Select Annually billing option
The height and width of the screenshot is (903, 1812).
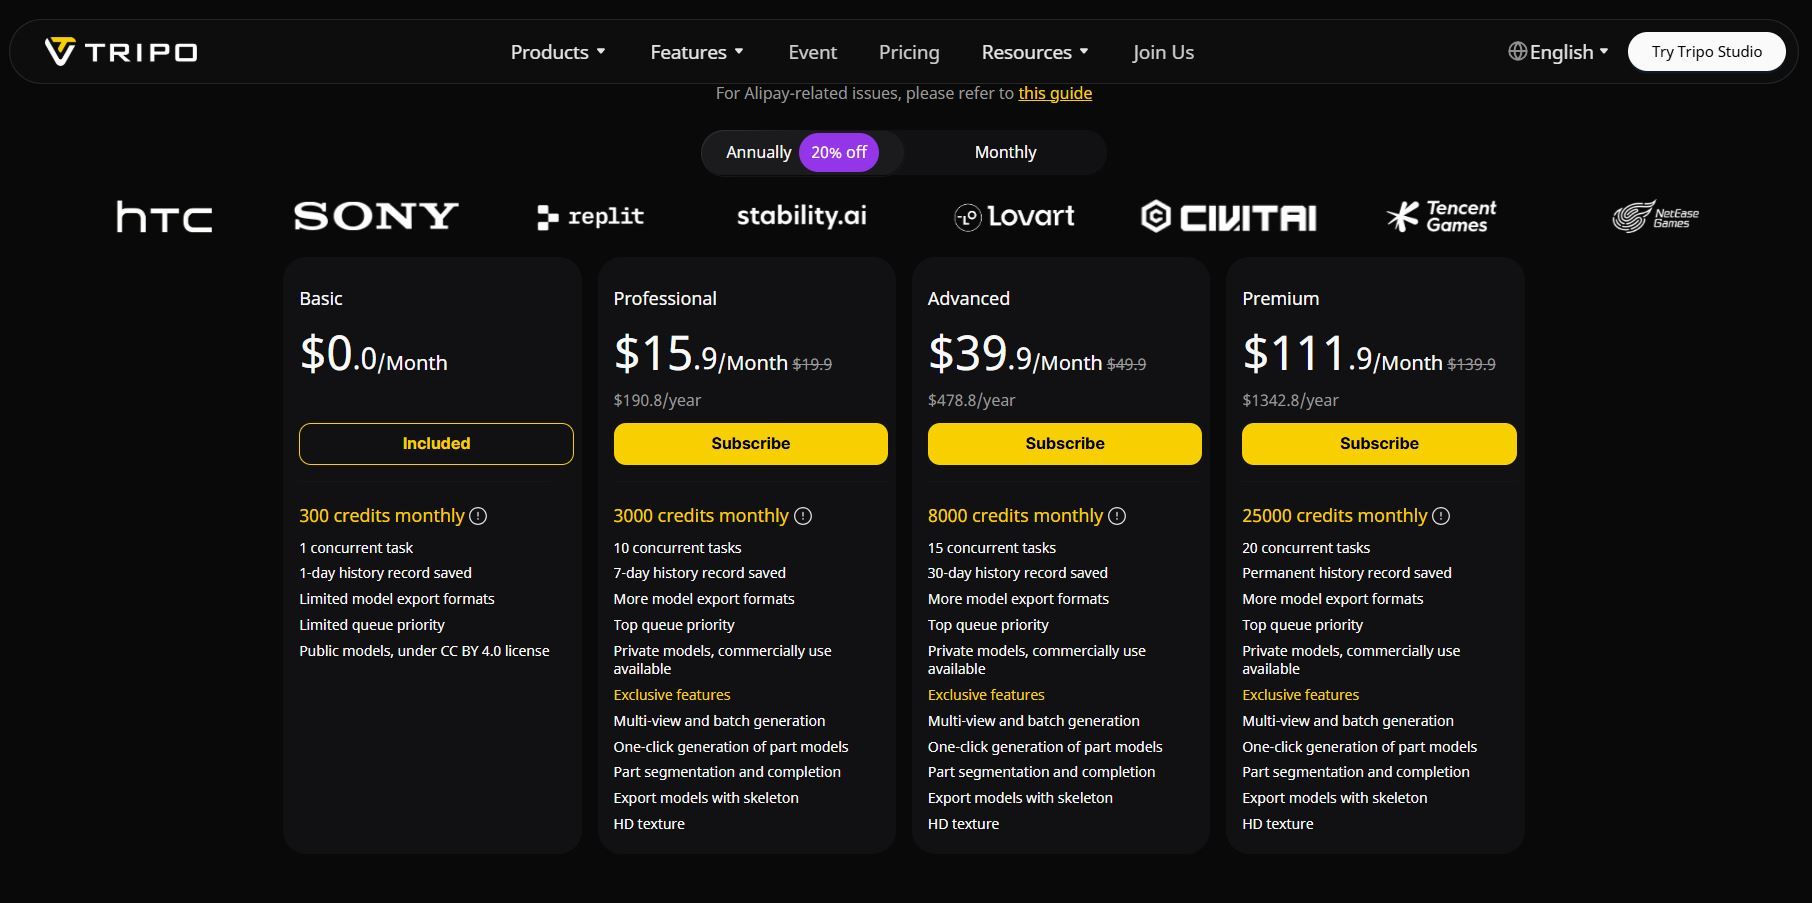pos(758,153)
